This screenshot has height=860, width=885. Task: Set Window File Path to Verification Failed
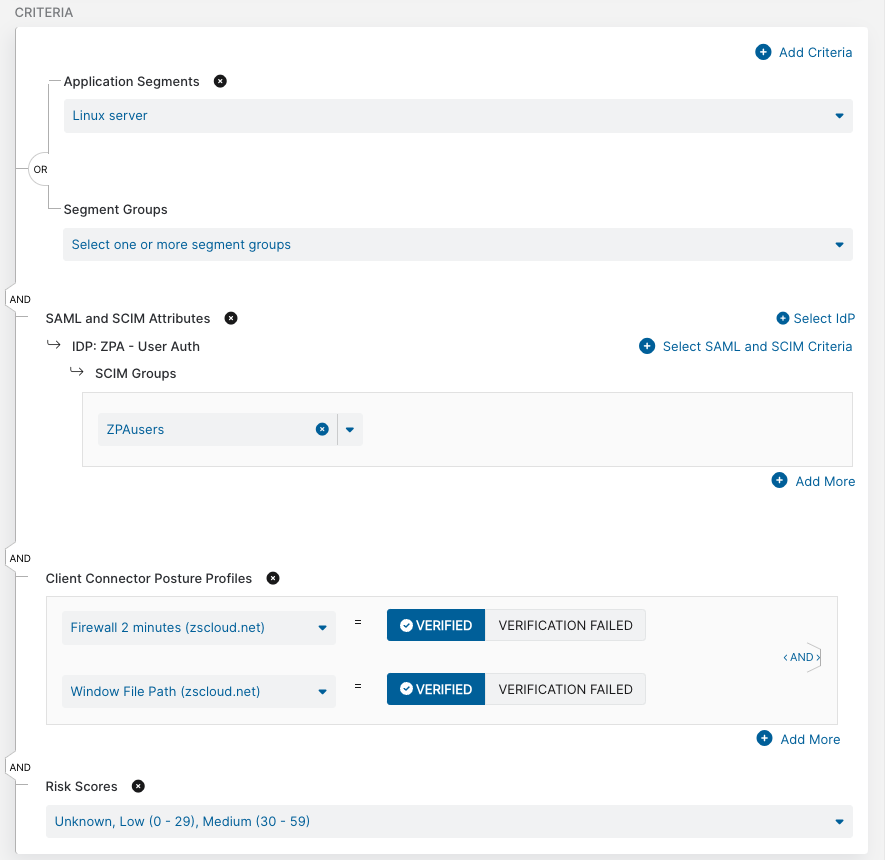coord(565,689)
